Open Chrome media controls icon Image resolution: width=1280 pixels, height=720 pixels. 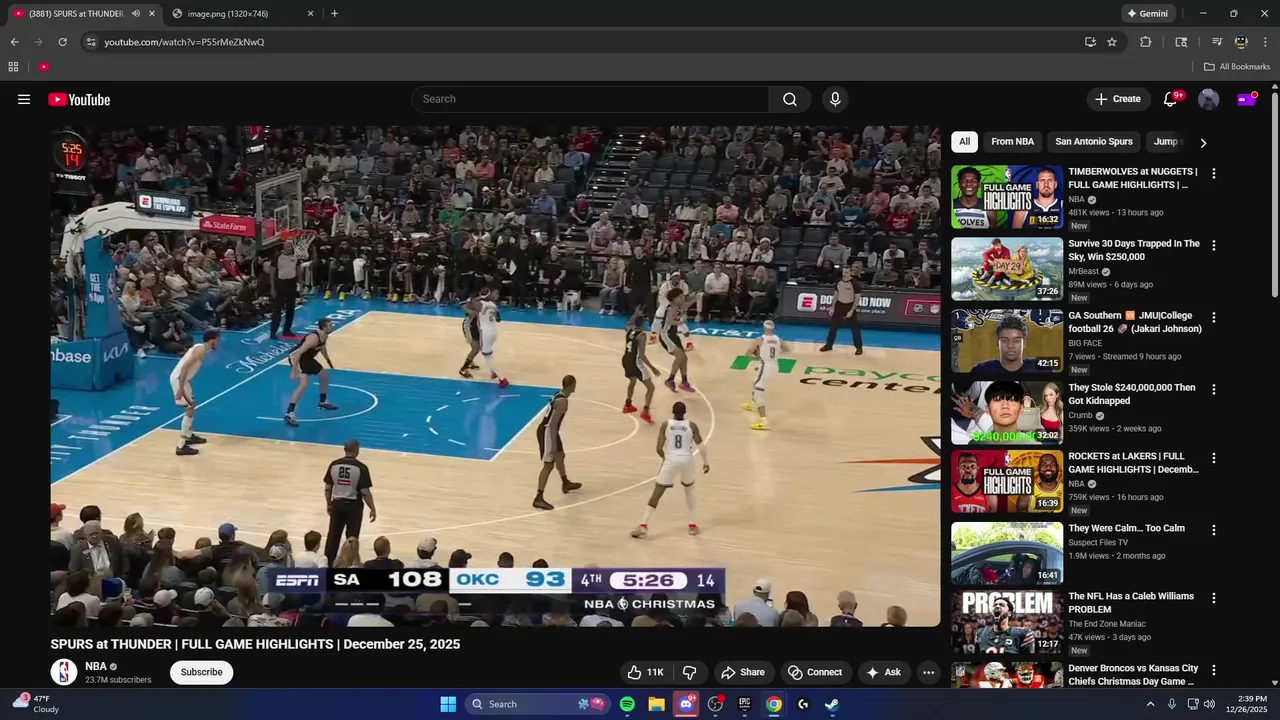point(1217,42)
